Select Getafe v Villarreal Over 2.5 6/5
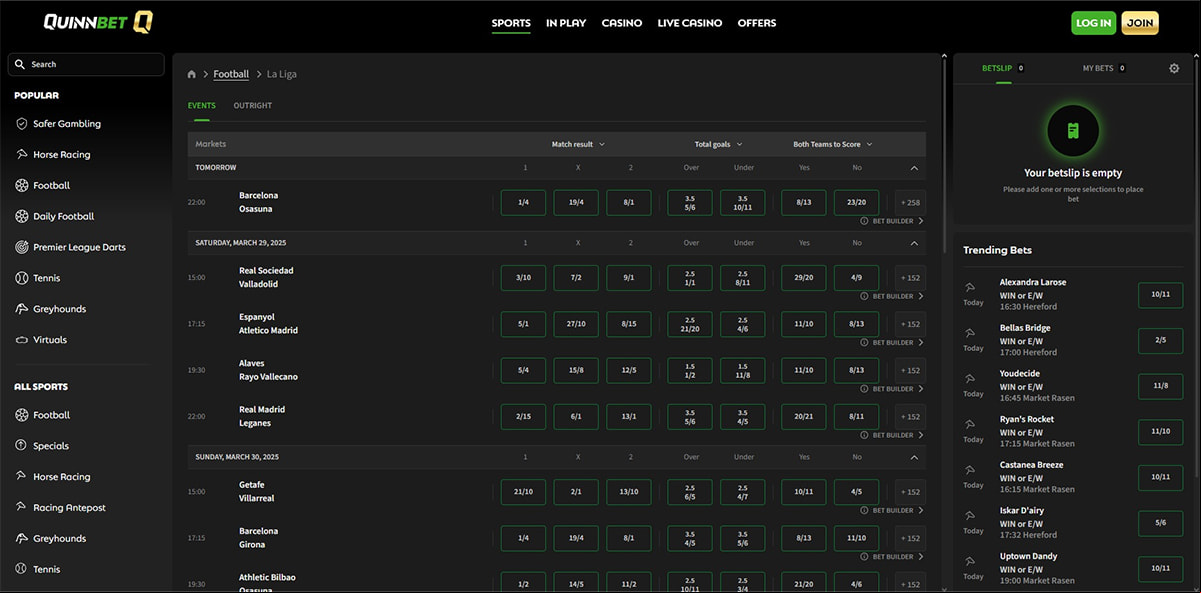1201x593 pixels. 690,492
